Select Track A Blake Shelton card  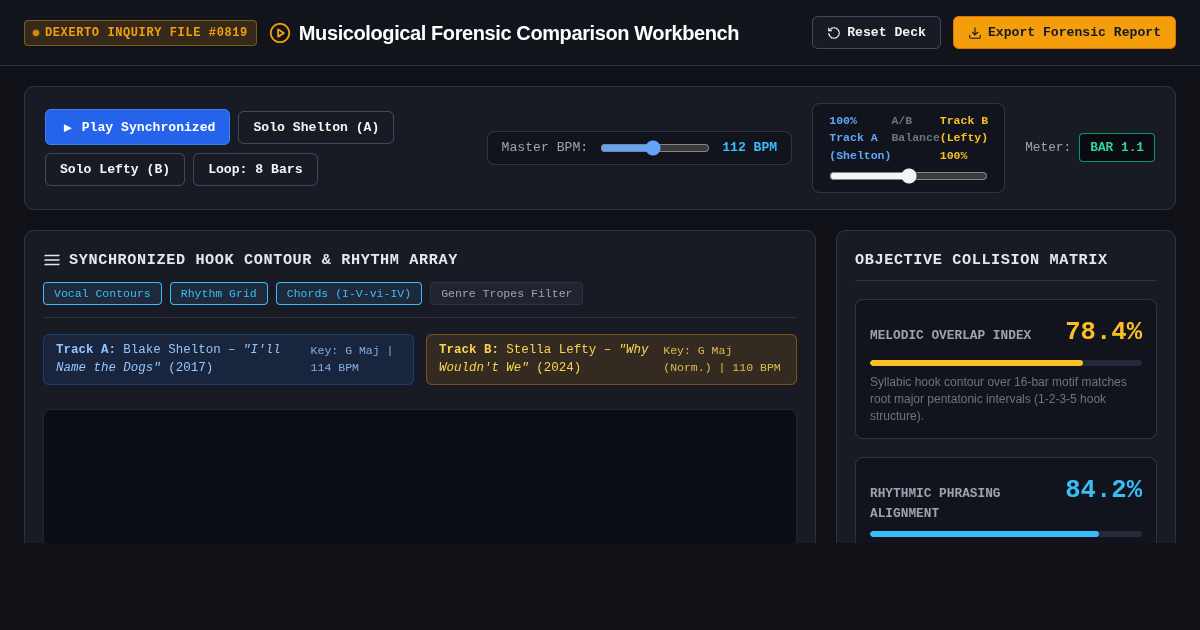(x=228, y=359)
